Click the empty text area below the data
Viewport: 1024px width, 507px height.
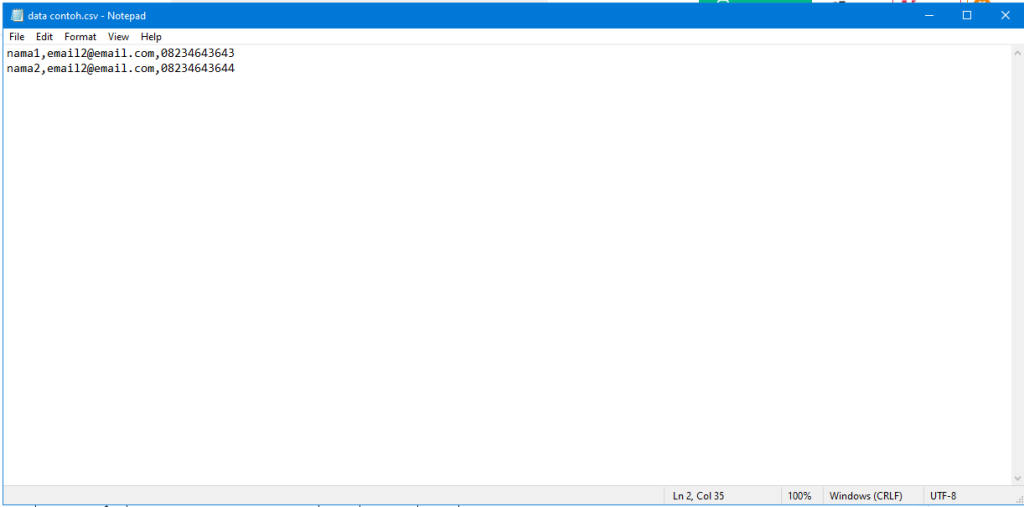point(500,280)
